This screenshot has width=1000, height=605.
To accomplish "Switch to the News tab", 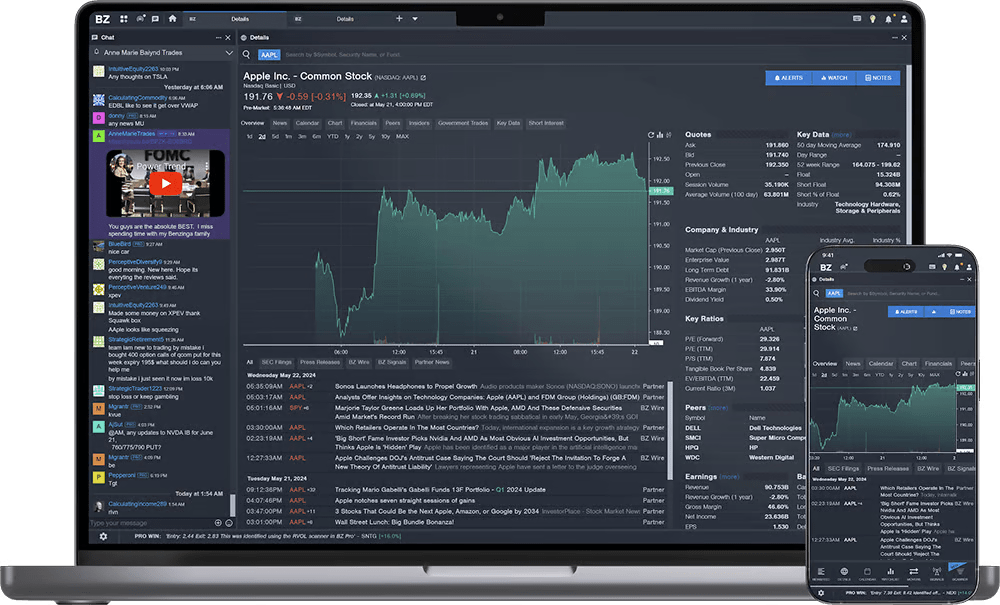I will (280, 123).
